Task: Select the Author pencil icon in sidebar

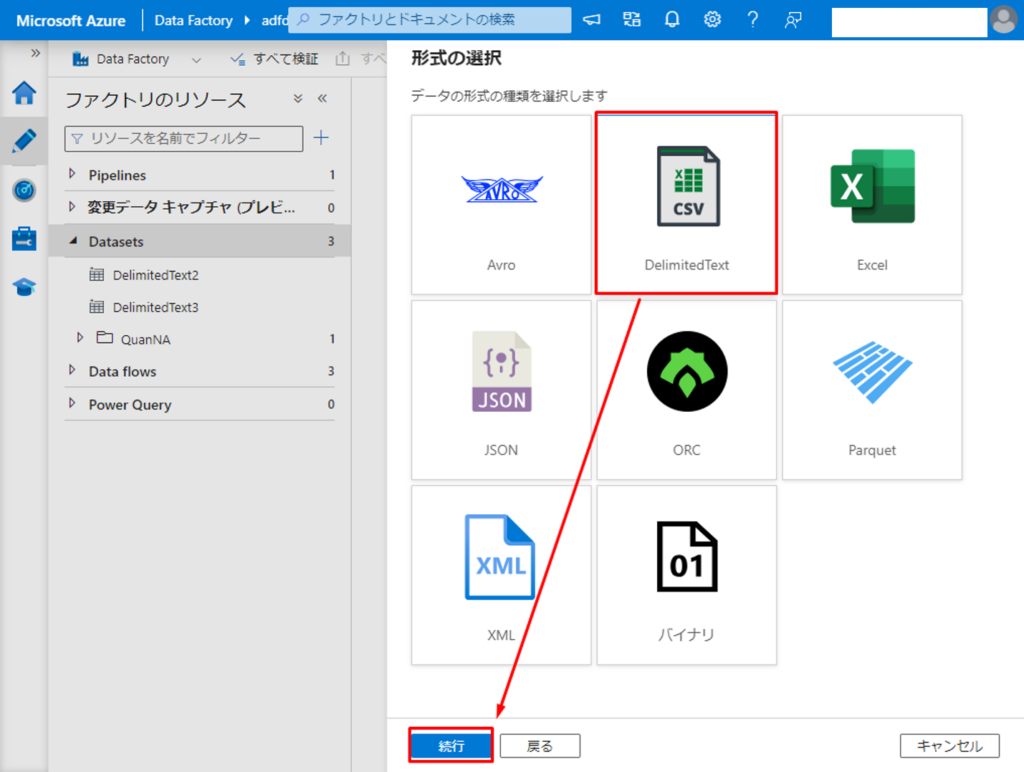Action: click(24, 141)
